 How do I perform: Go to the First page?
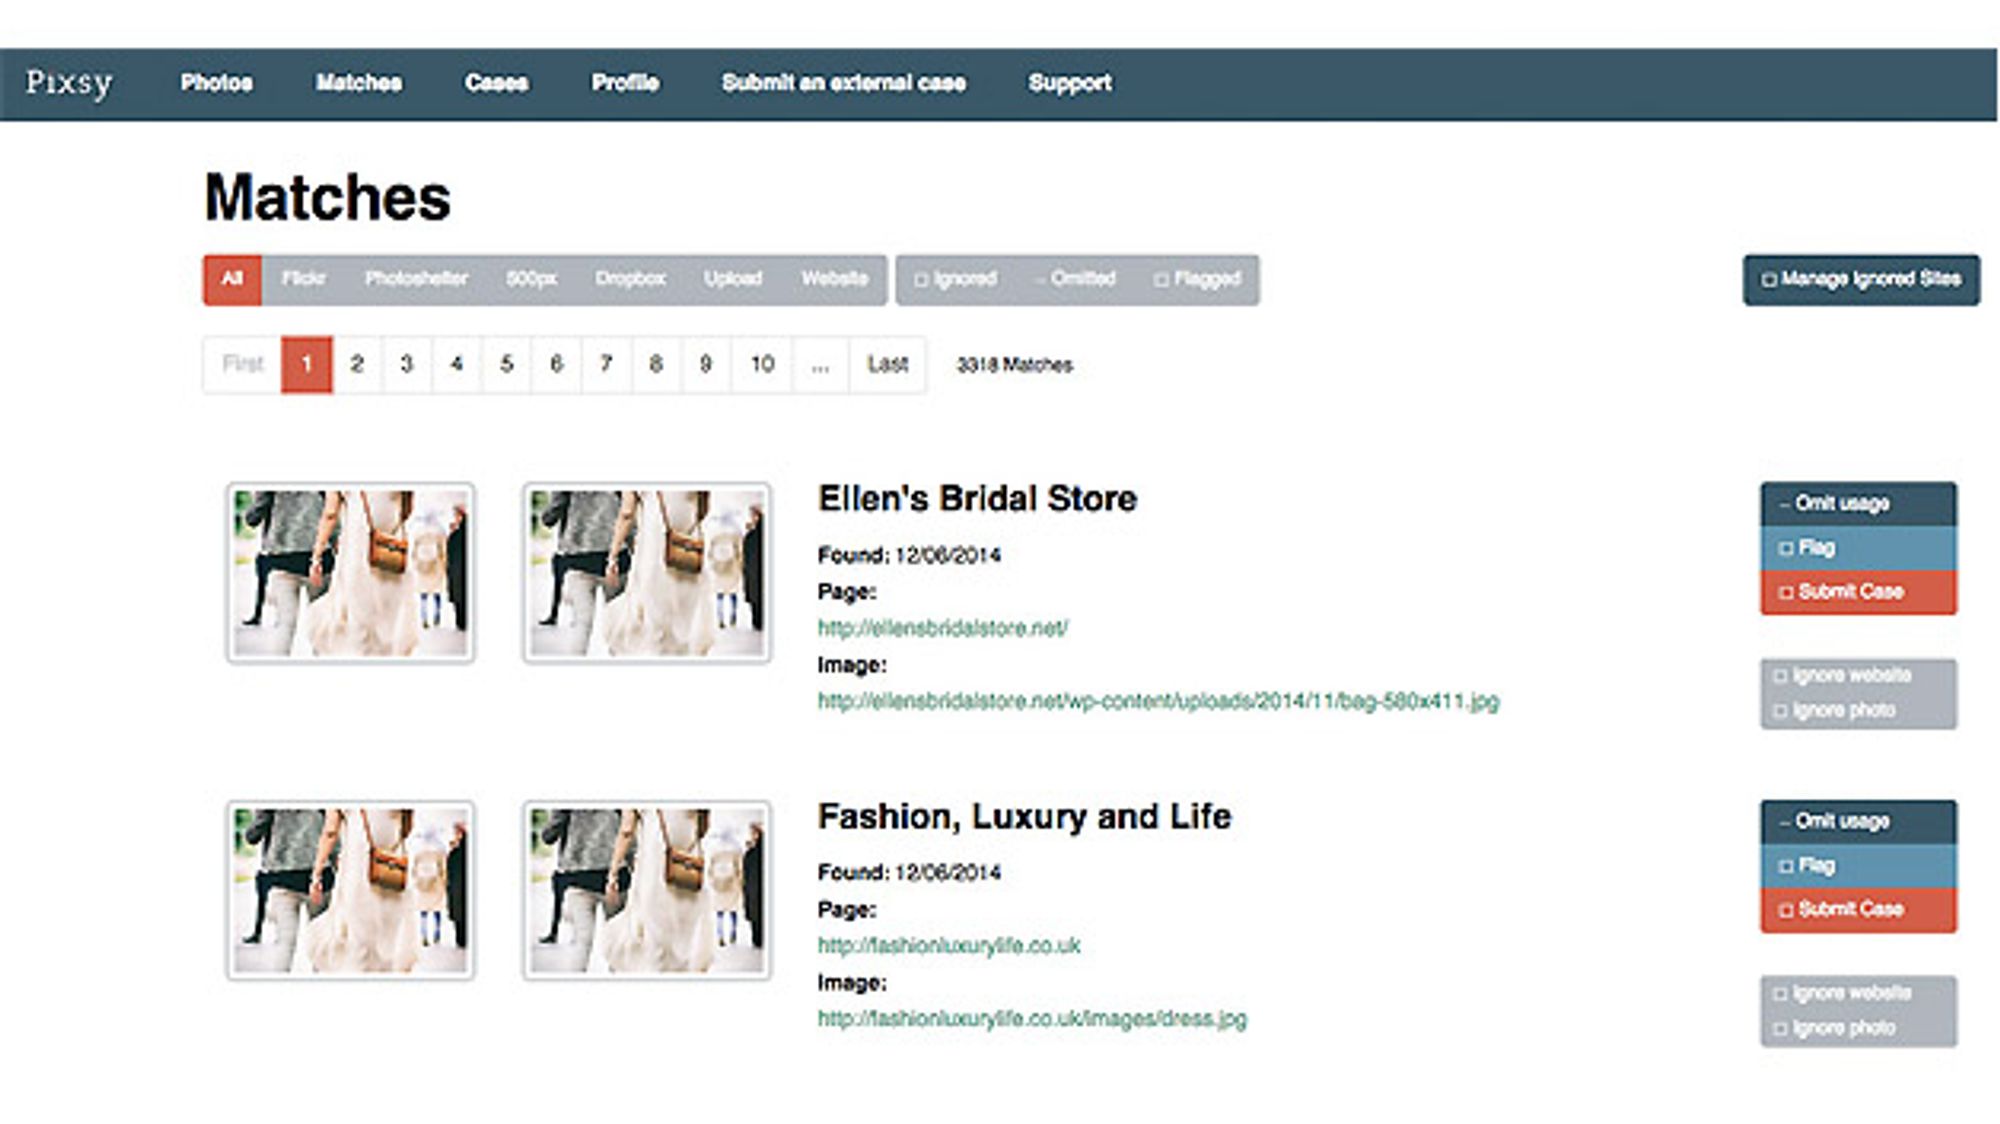(242, 364)
